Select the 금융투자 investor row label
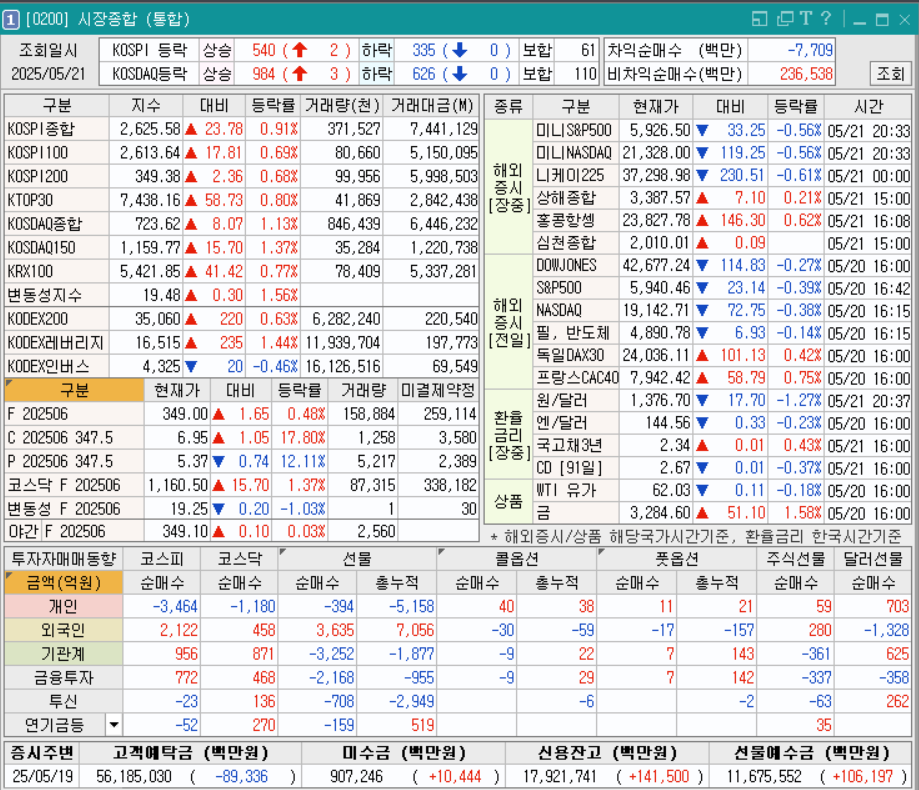The image size is (919, 790). tap(63, 678)
